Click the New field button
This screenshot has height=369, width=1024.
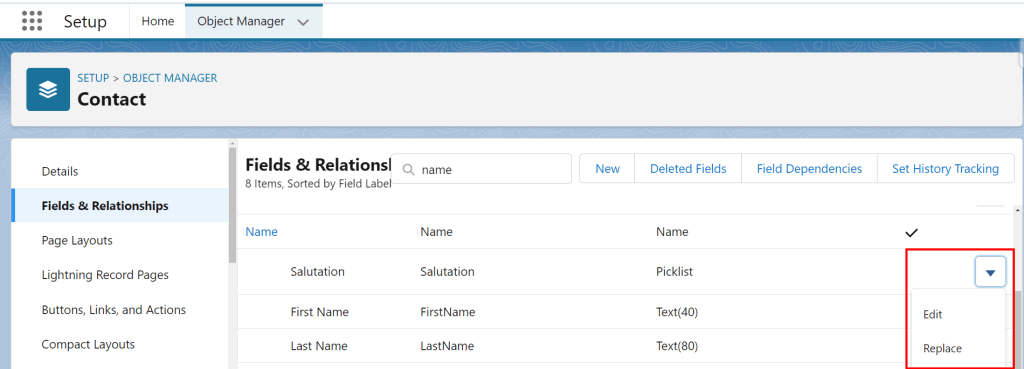pos(607,169)
